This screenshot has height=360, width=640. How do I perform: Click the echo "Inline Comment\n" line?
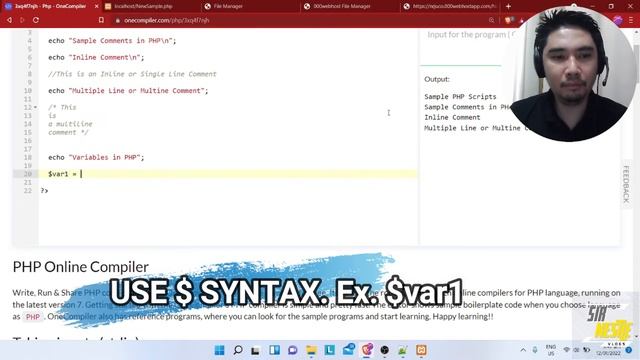(96, 57)
